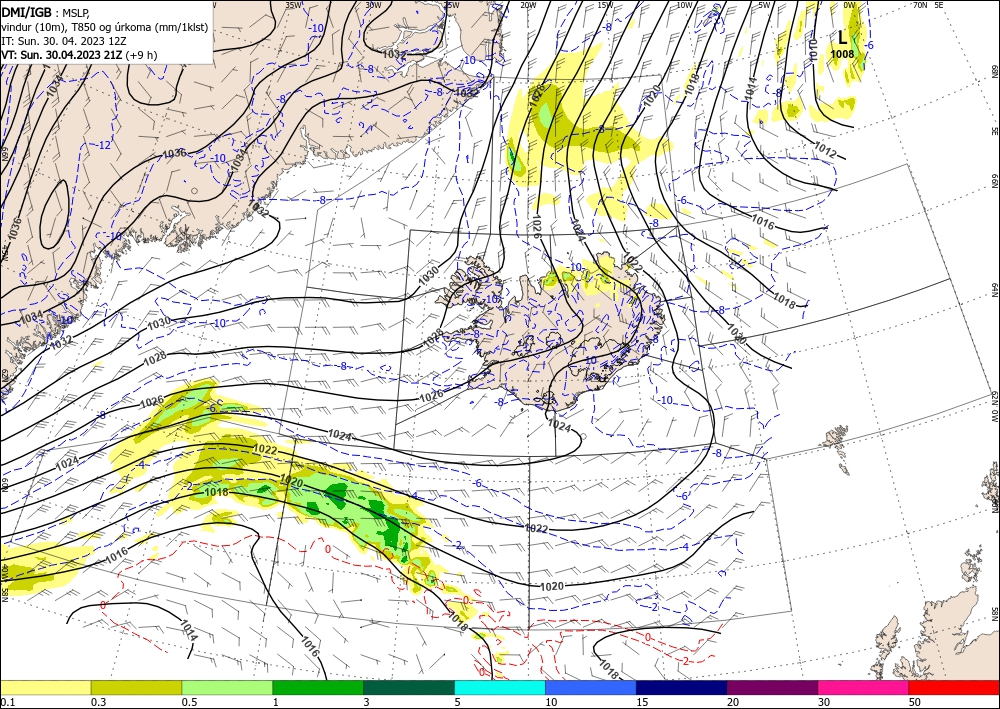
Task: Select the dark green 3–5 mm legend swatch
Action: (409, 687)
